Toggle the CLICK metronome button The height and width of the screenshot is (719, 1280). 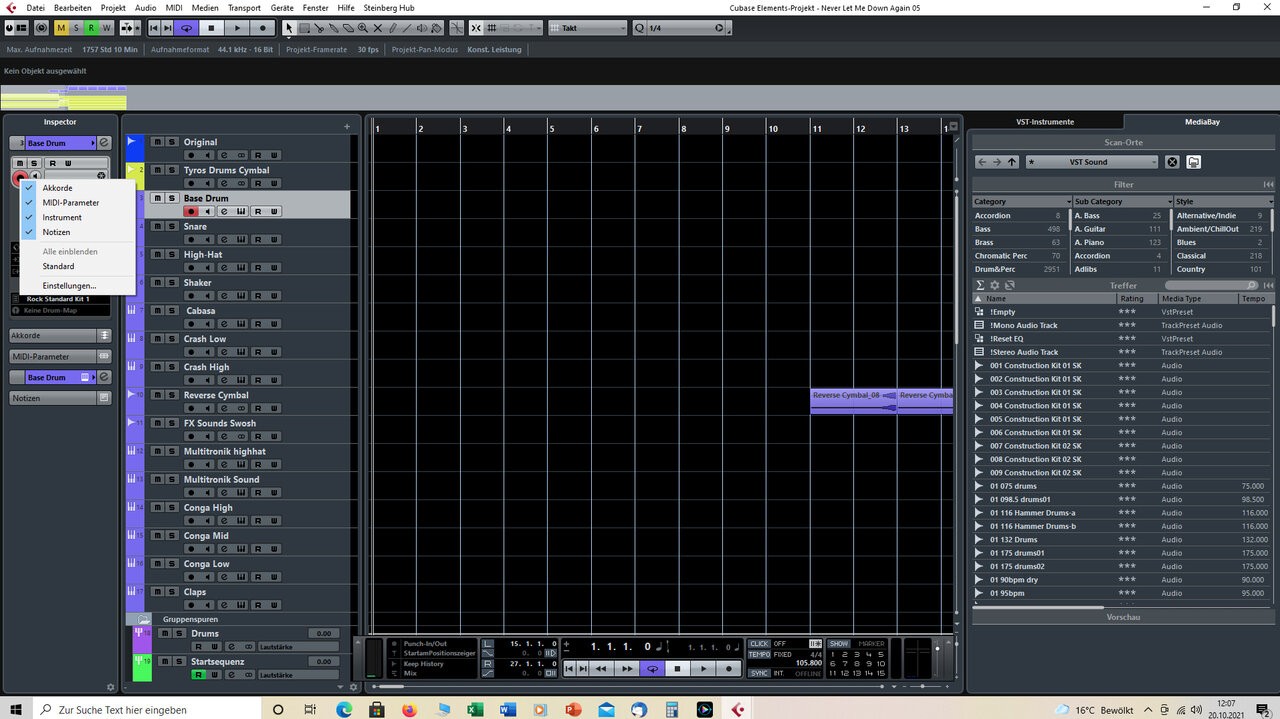[760, 644]
